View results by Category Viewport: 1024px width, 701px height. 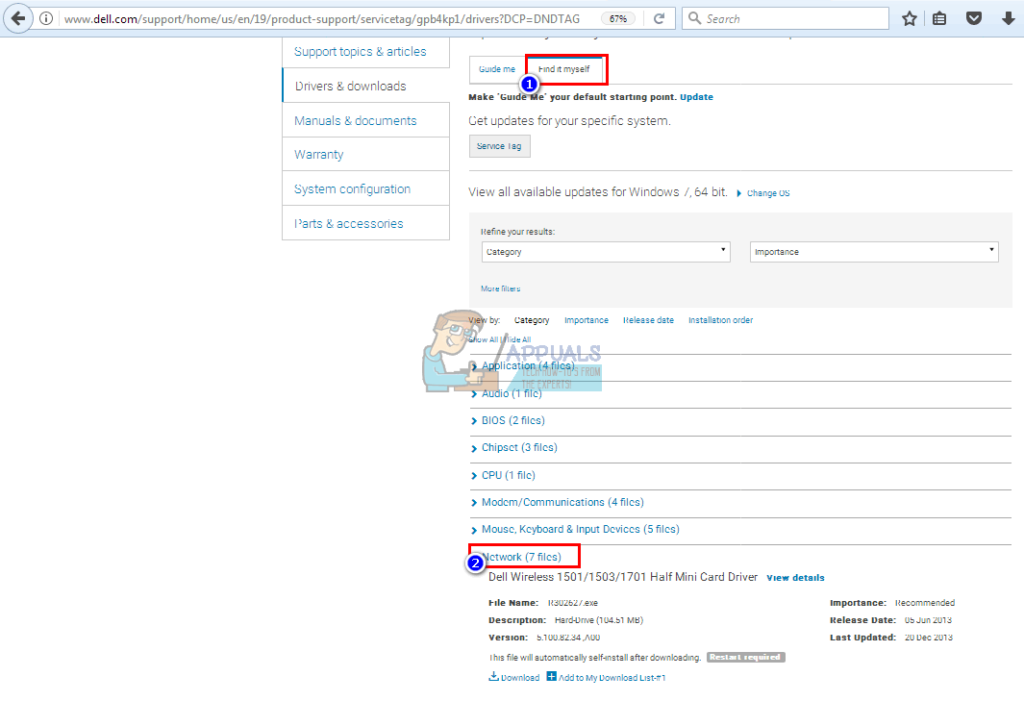pos(532,321)
